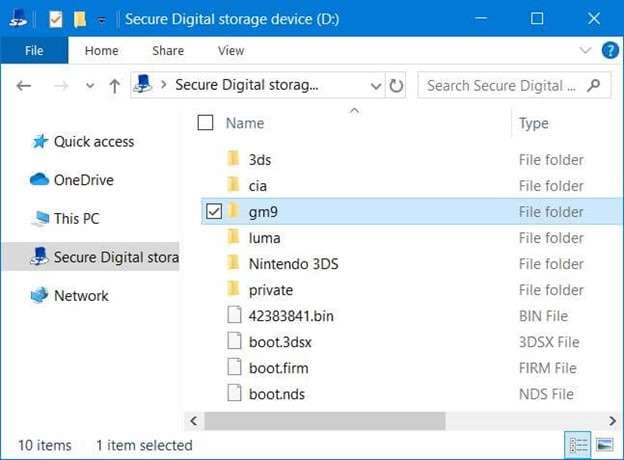Click the Quick Access properties toolbar icon
The height and width of the screenshot is (460, 624).
[56, 19]
